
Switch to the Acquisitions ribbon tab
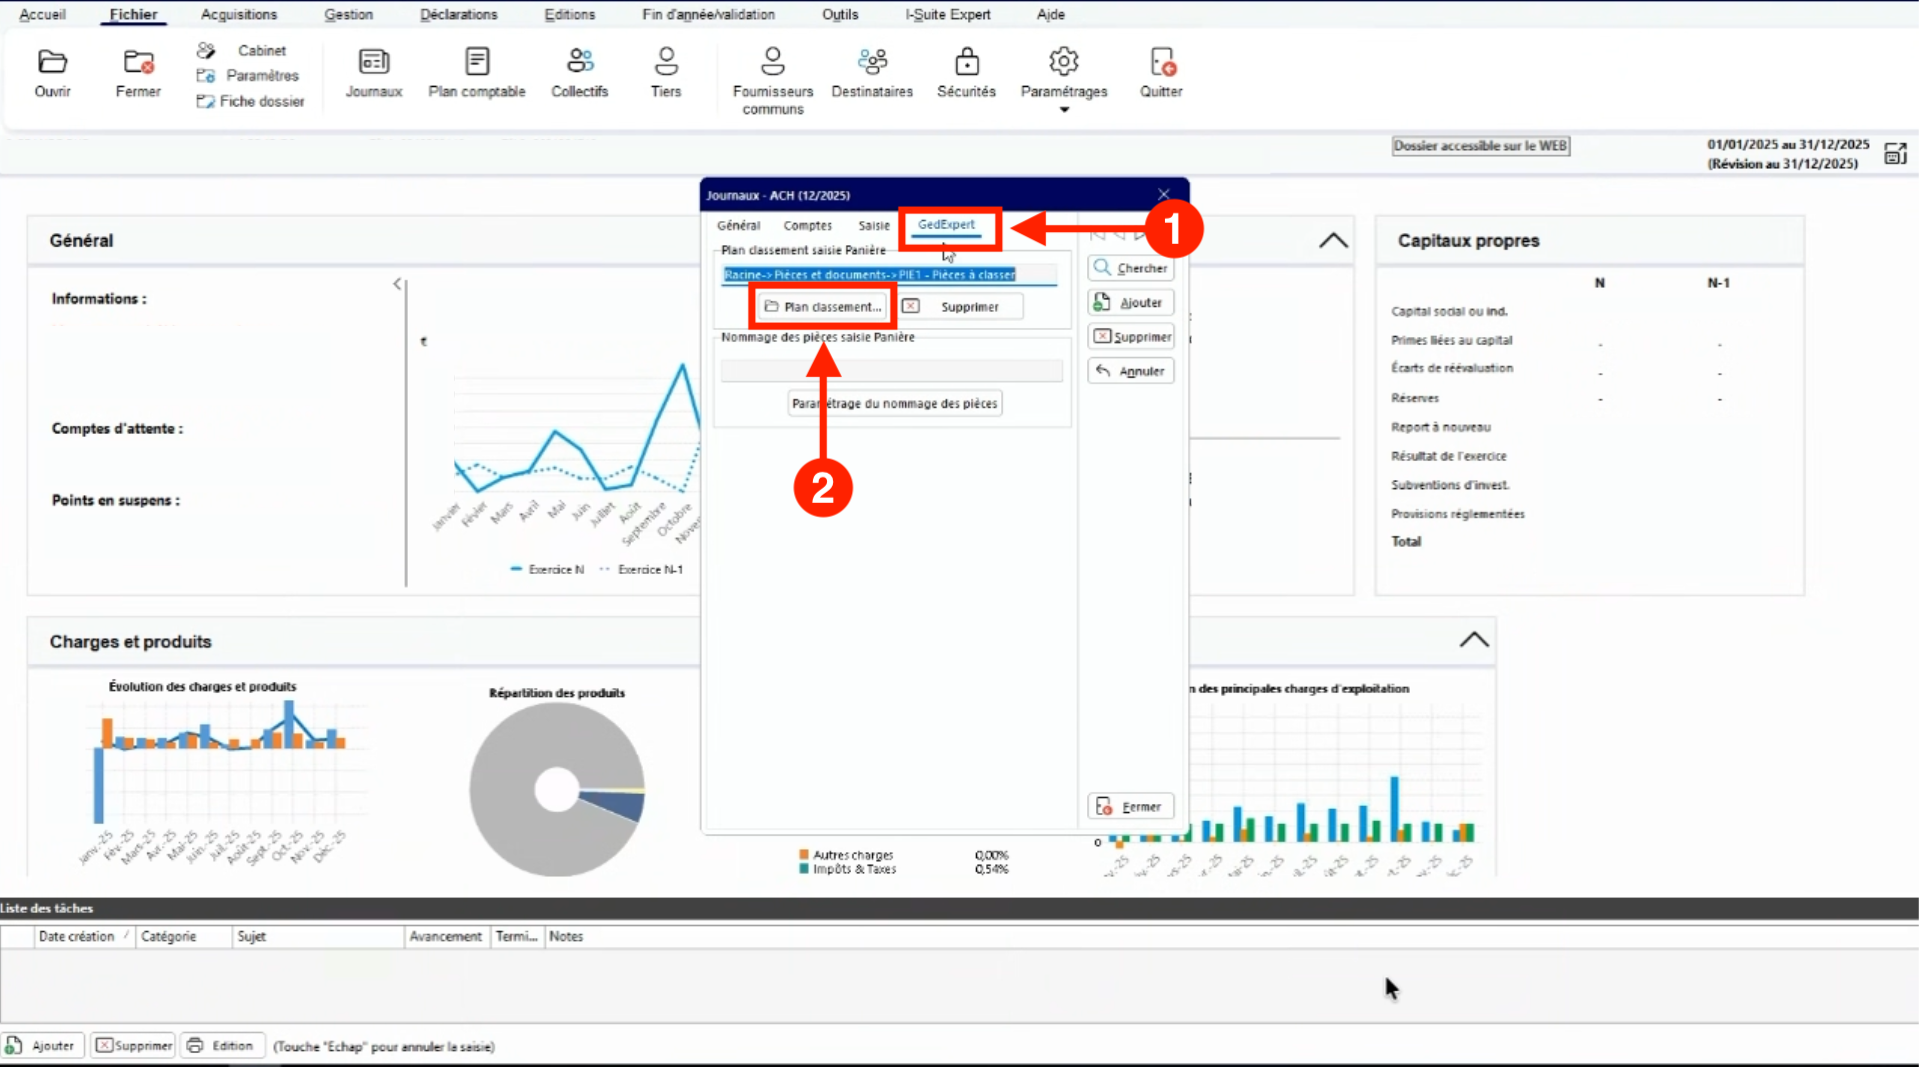pos(239,14)
